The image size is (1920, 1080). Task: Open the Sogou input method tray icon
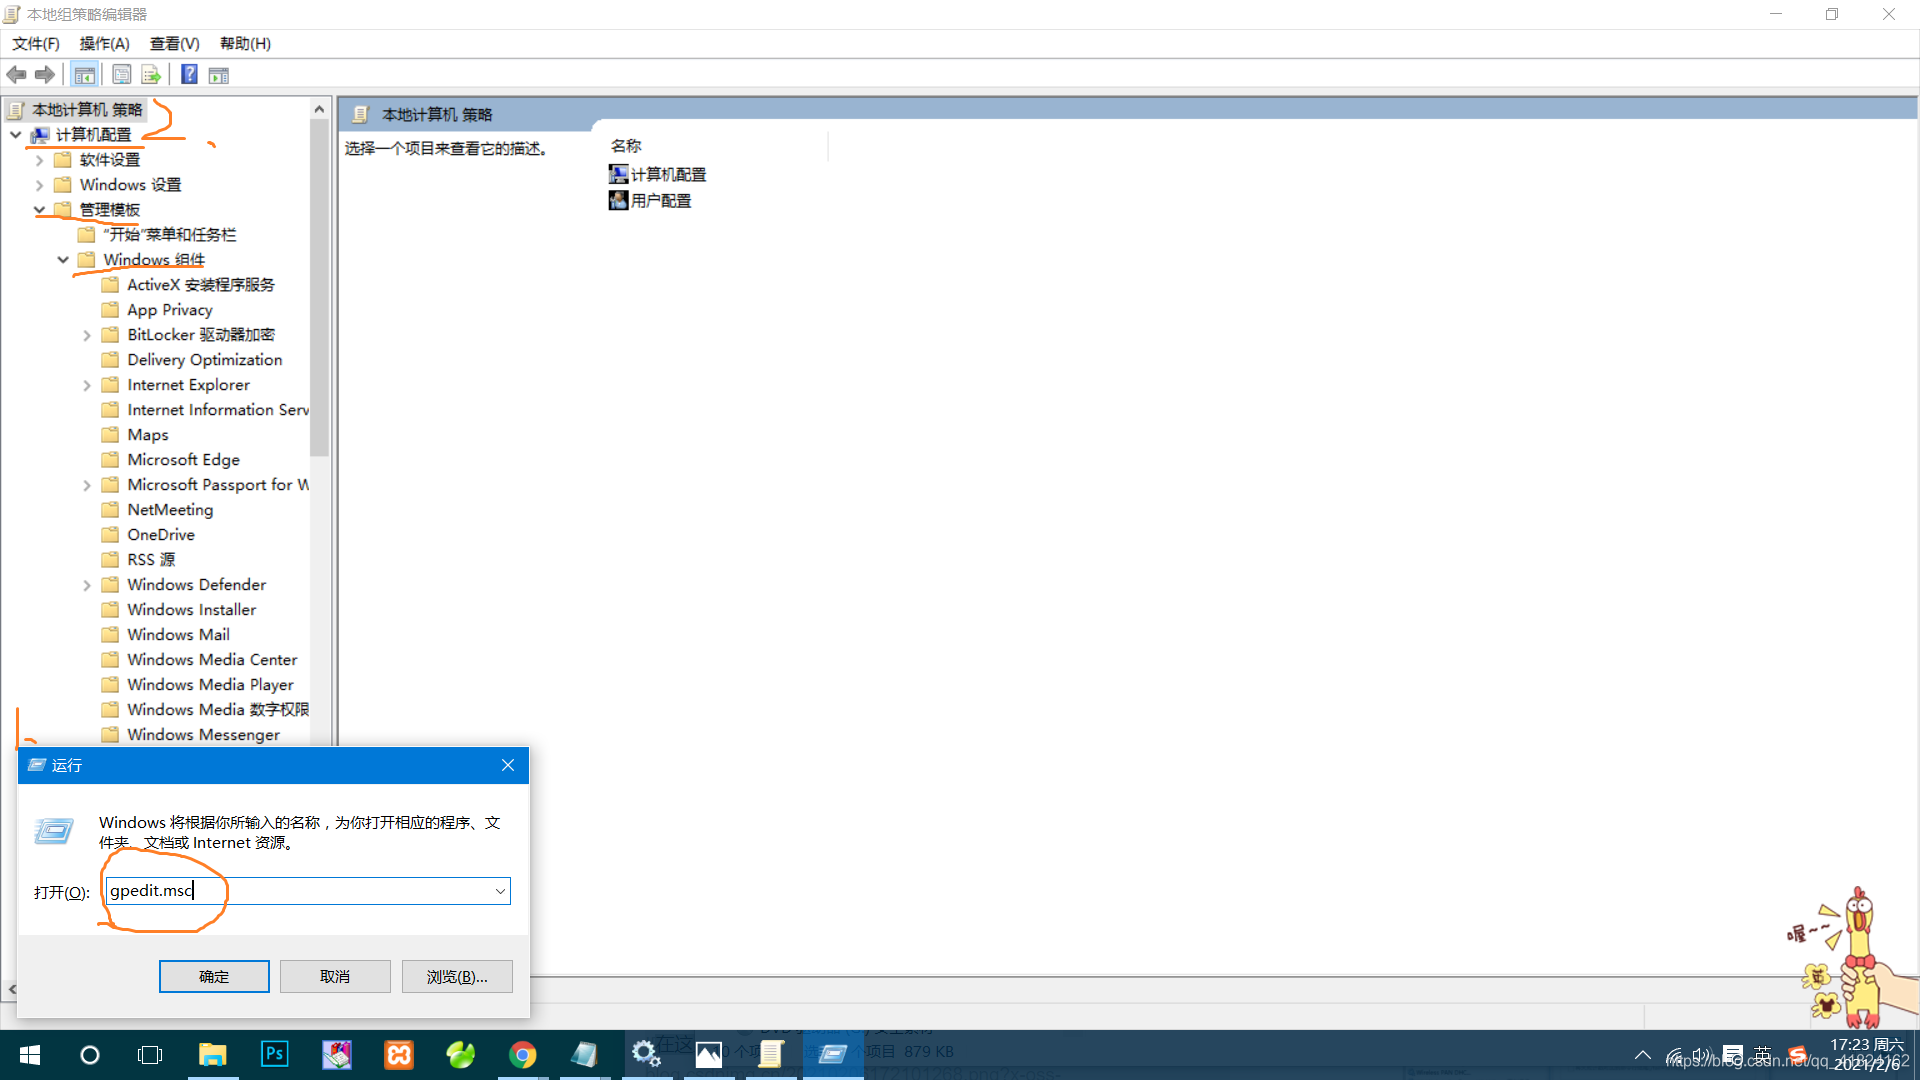point(1797,1056)
